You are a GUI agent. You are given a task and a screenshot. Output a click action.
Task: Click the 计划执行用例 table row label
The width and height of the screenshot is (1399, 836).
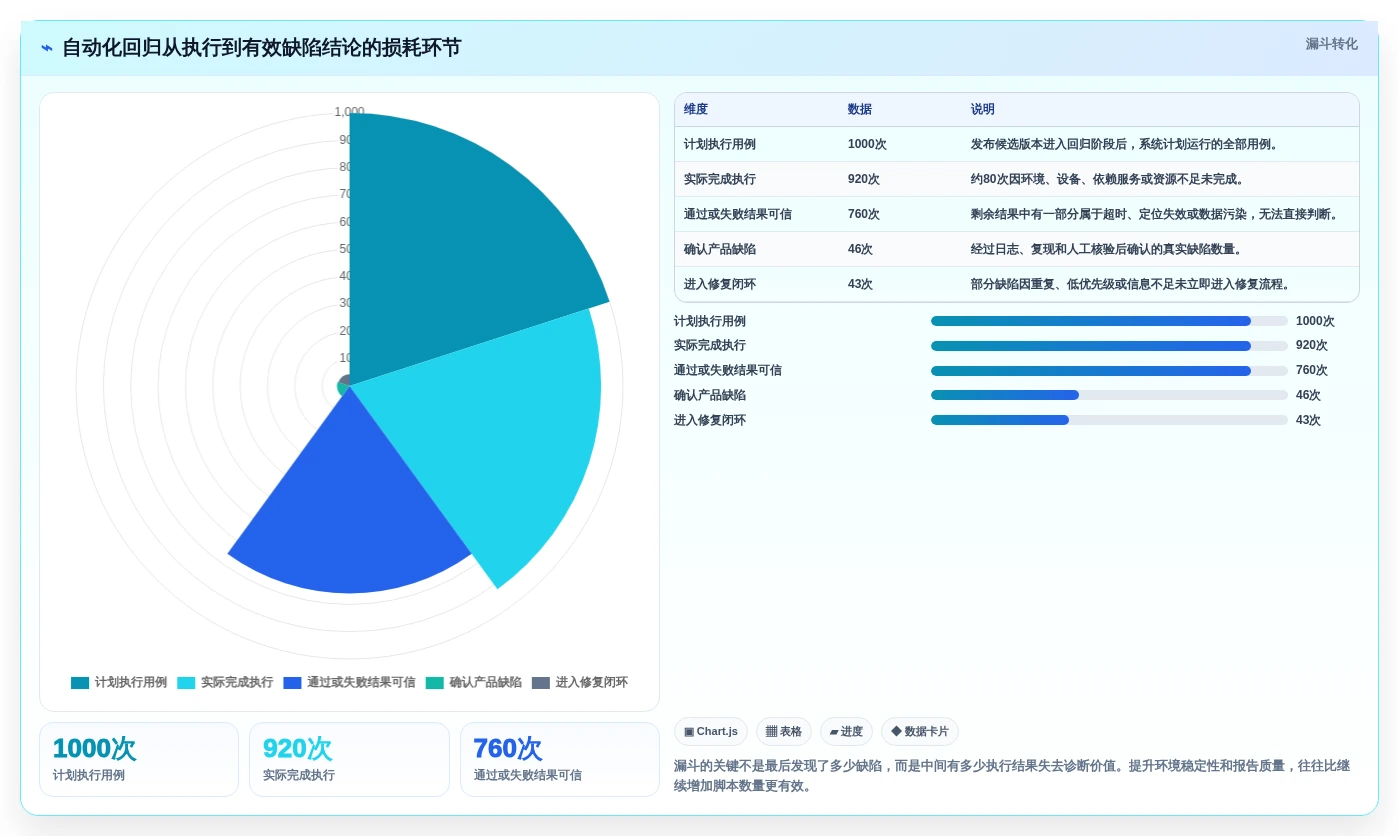coord(720,145)
